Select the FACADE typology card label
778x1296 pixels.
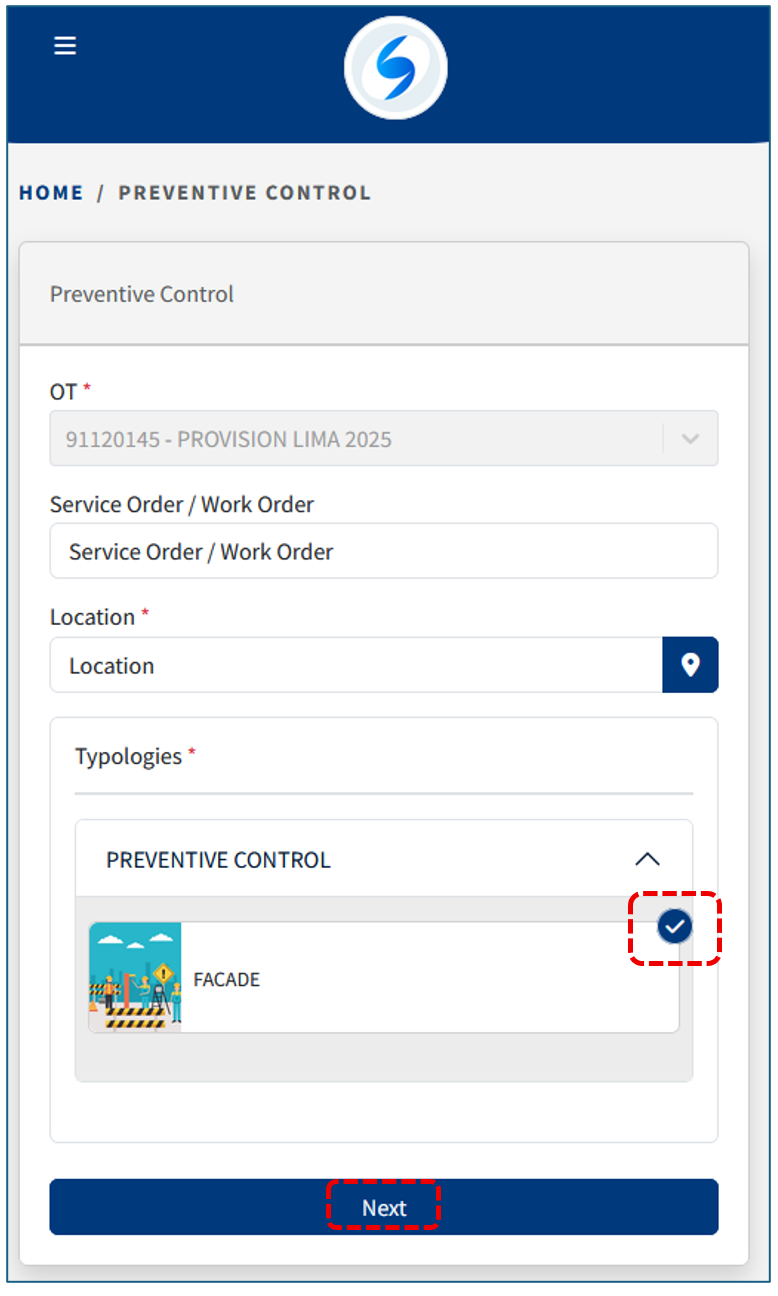pos(227,979)
